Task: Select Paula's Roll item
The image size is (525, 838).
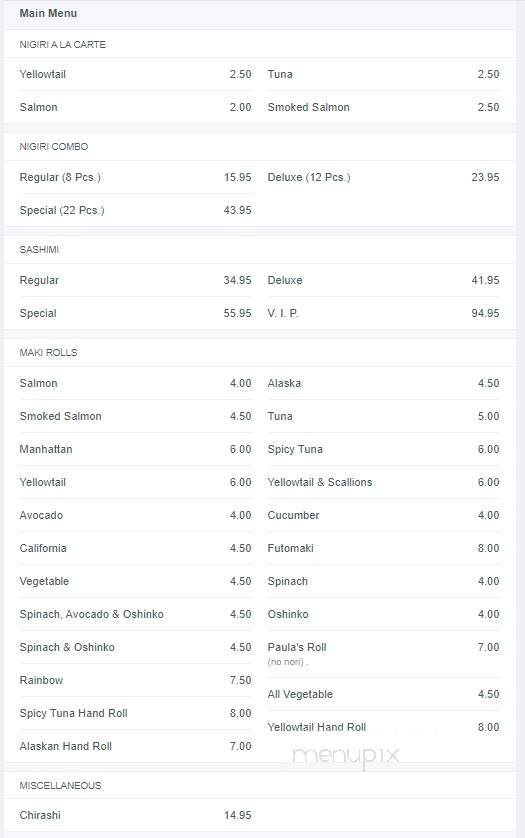Action: tap(383, 654)
